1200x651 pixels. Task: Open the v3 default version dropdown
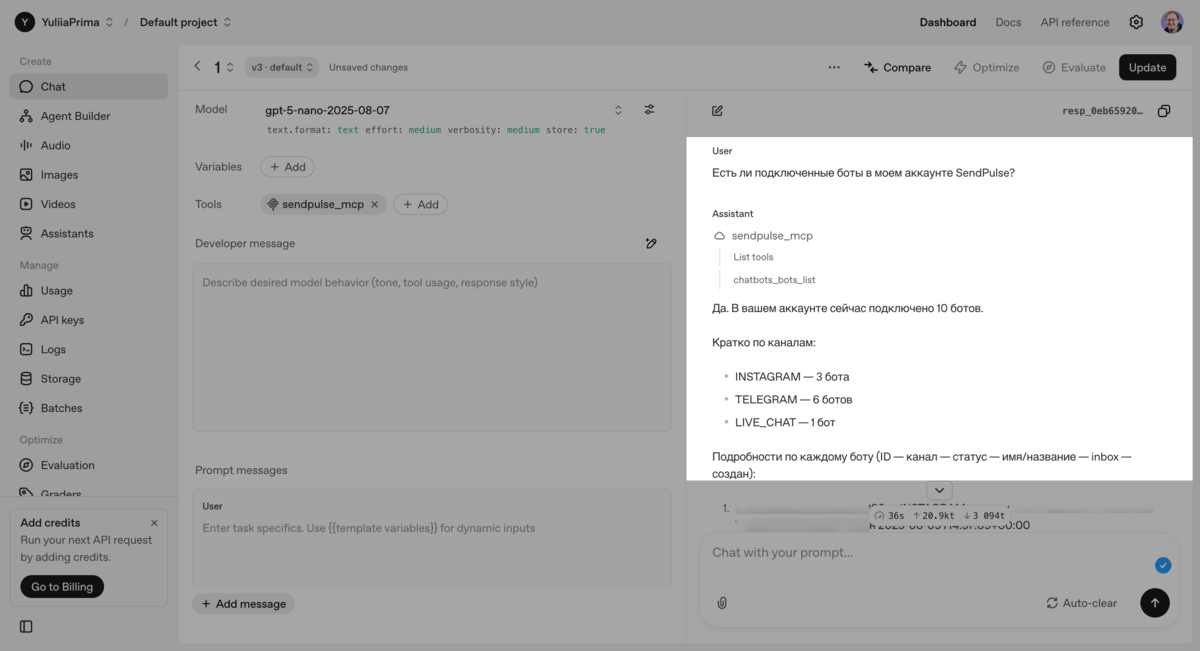pos(281,68)
